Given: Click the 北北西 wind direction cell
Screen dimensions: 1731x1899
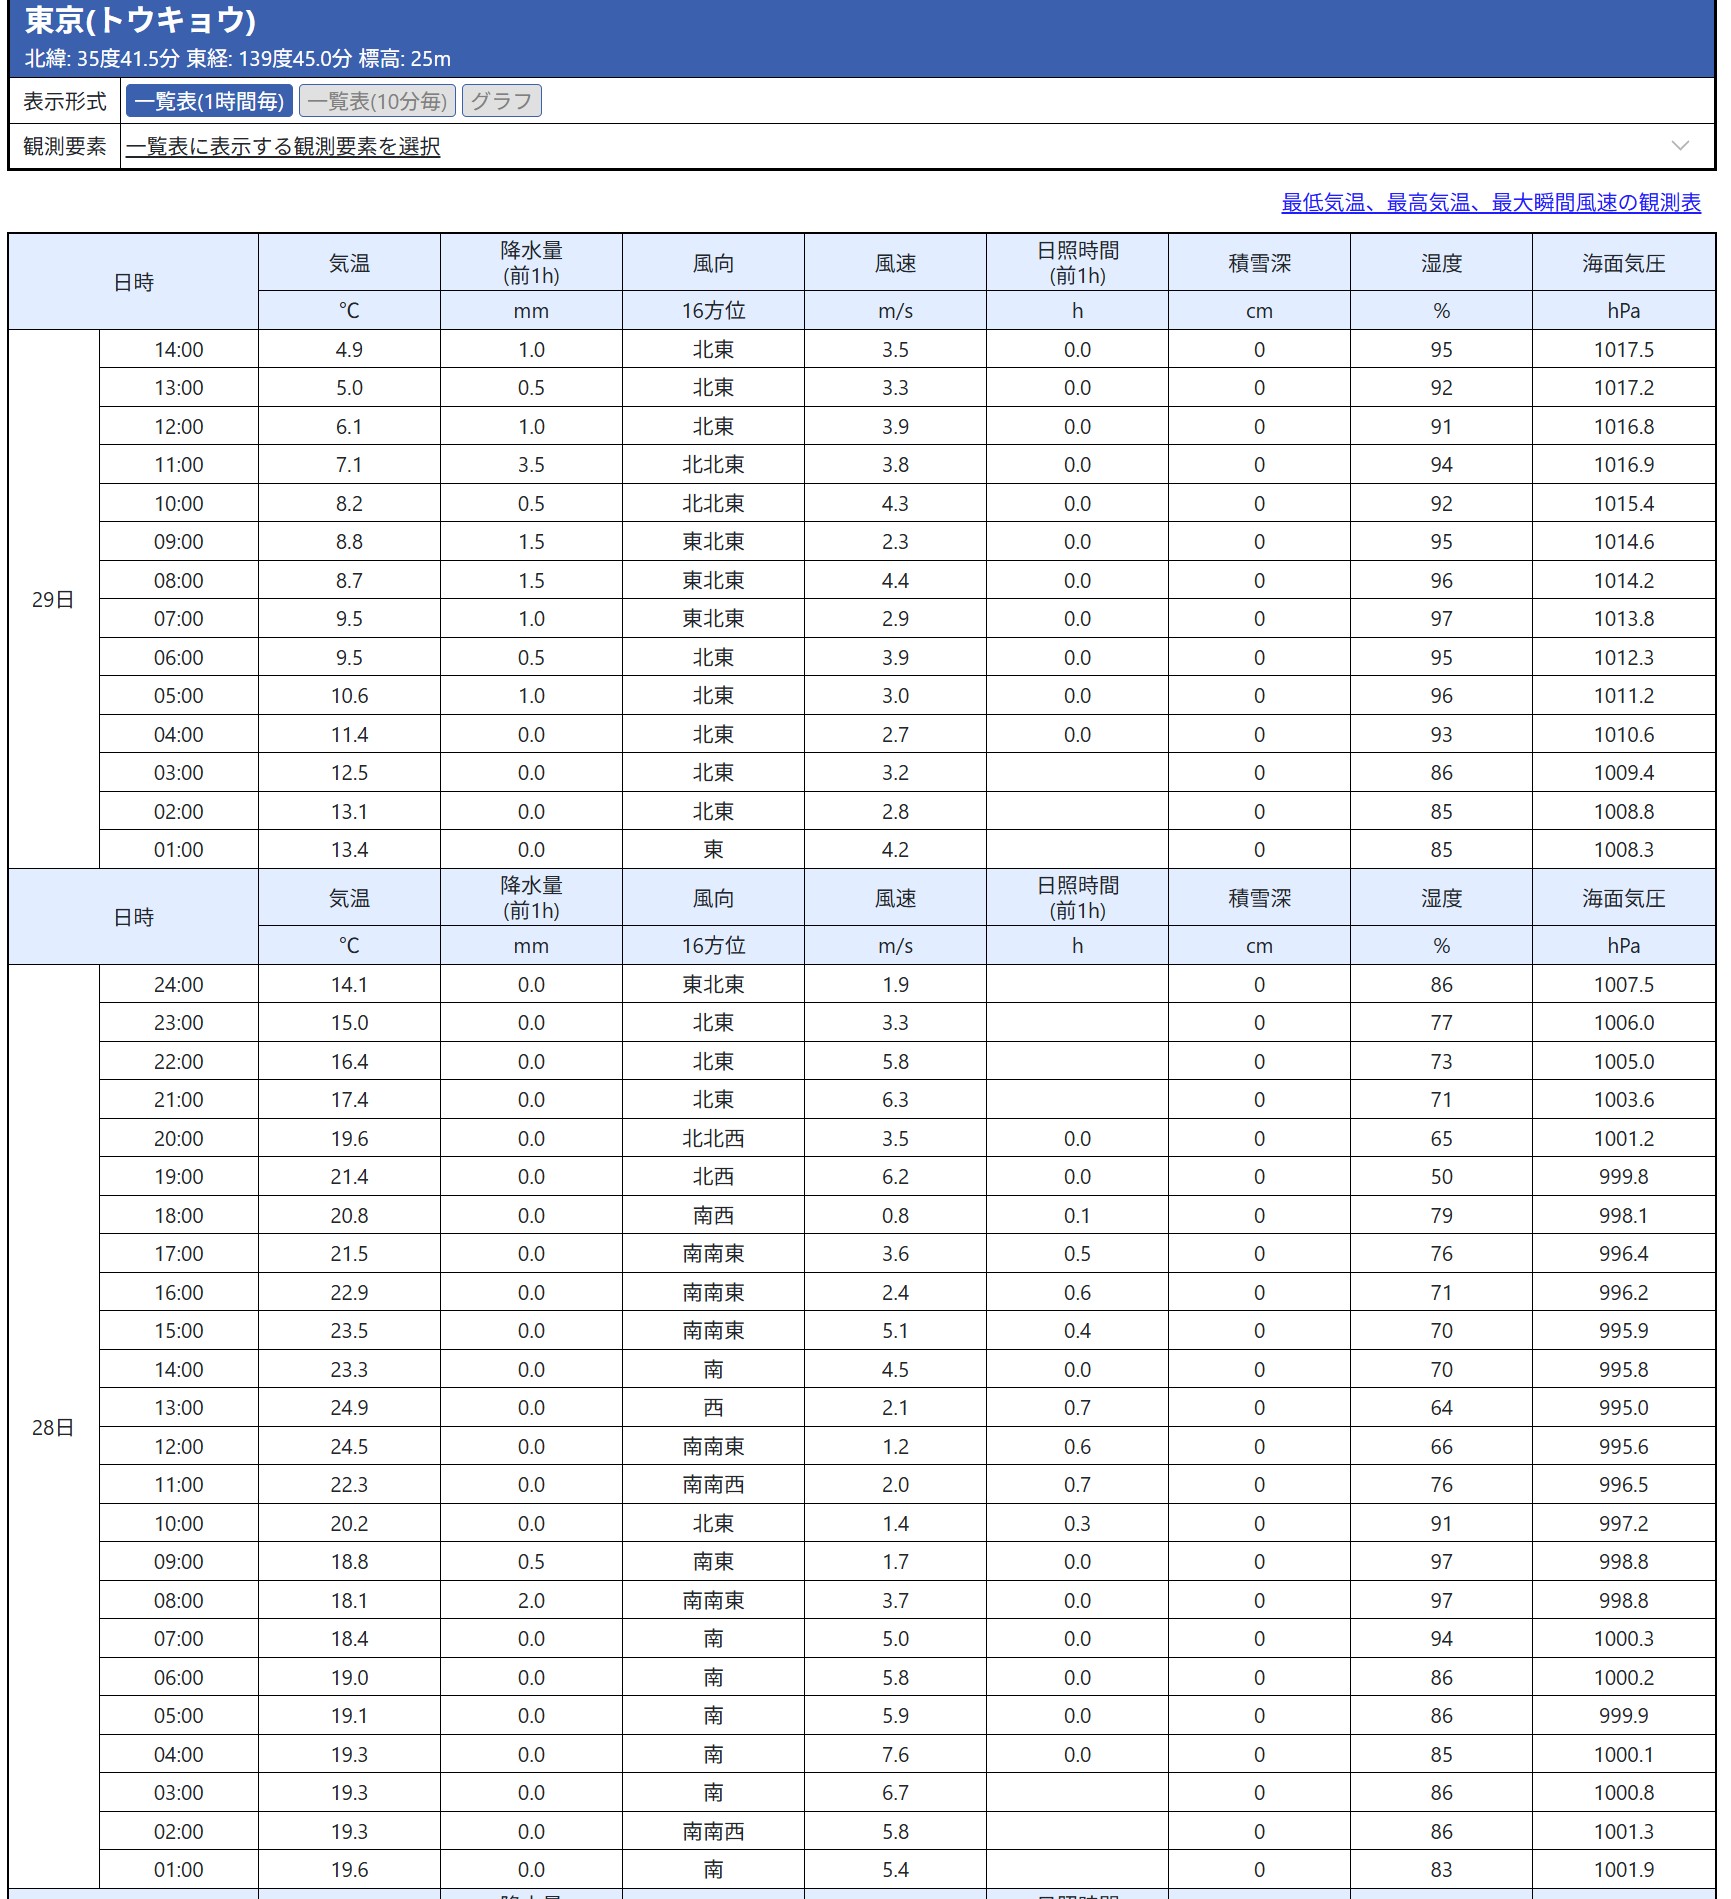Looking at the screenshot, I should [713, 1139].
